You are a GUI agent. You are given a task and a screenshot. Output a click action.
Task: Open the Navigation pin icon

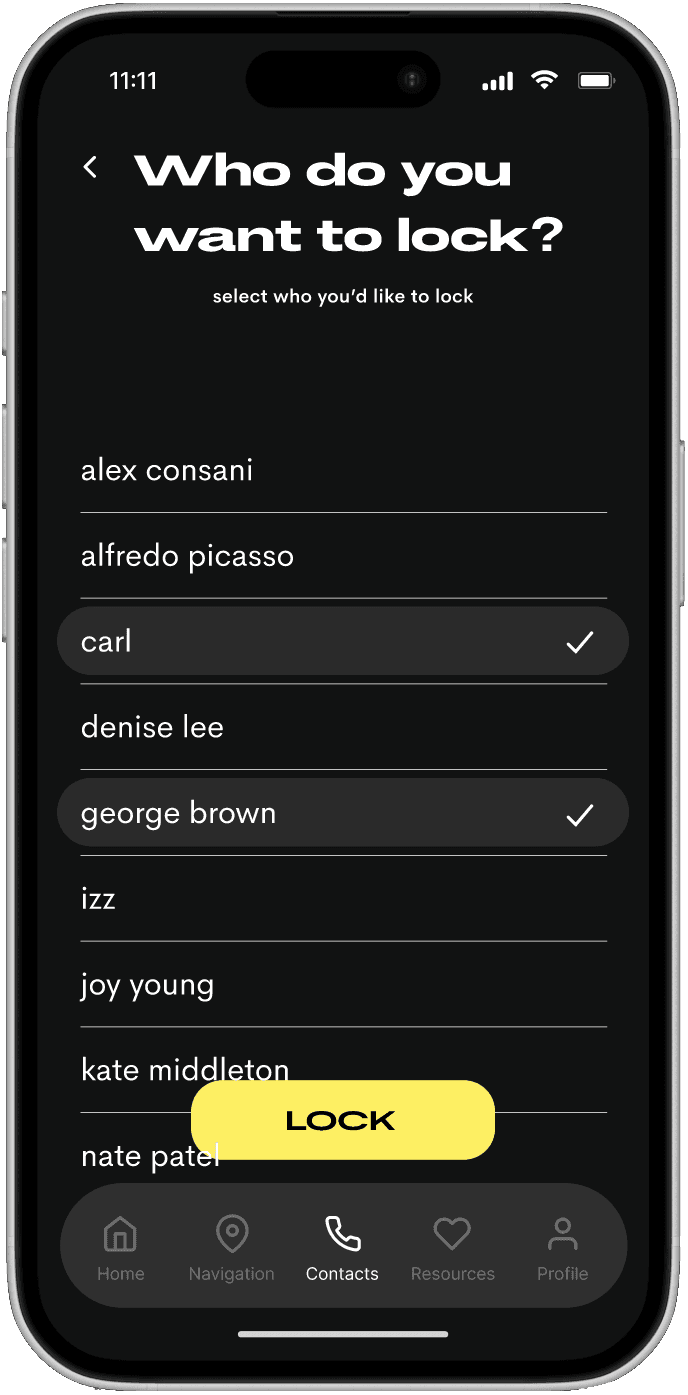coord(232,1234)
